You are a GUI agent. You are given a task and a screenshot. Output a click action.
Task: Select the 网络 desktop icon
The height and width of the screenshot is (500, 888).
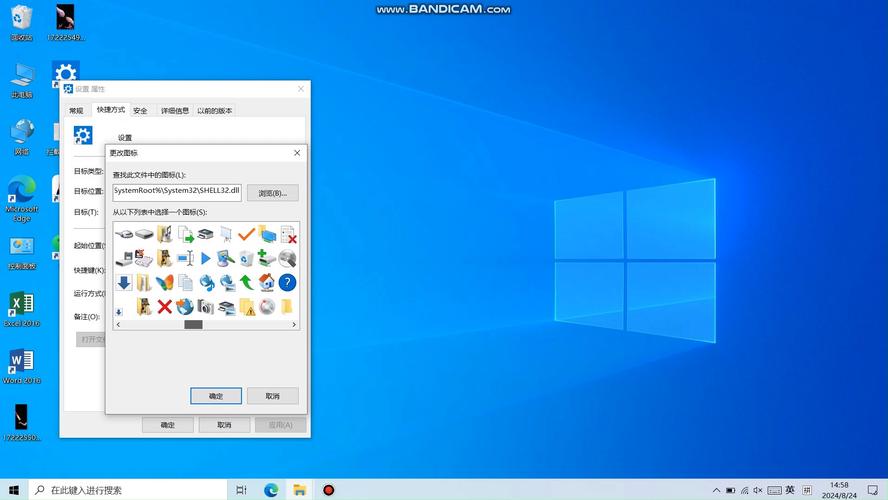coord(22,138)
